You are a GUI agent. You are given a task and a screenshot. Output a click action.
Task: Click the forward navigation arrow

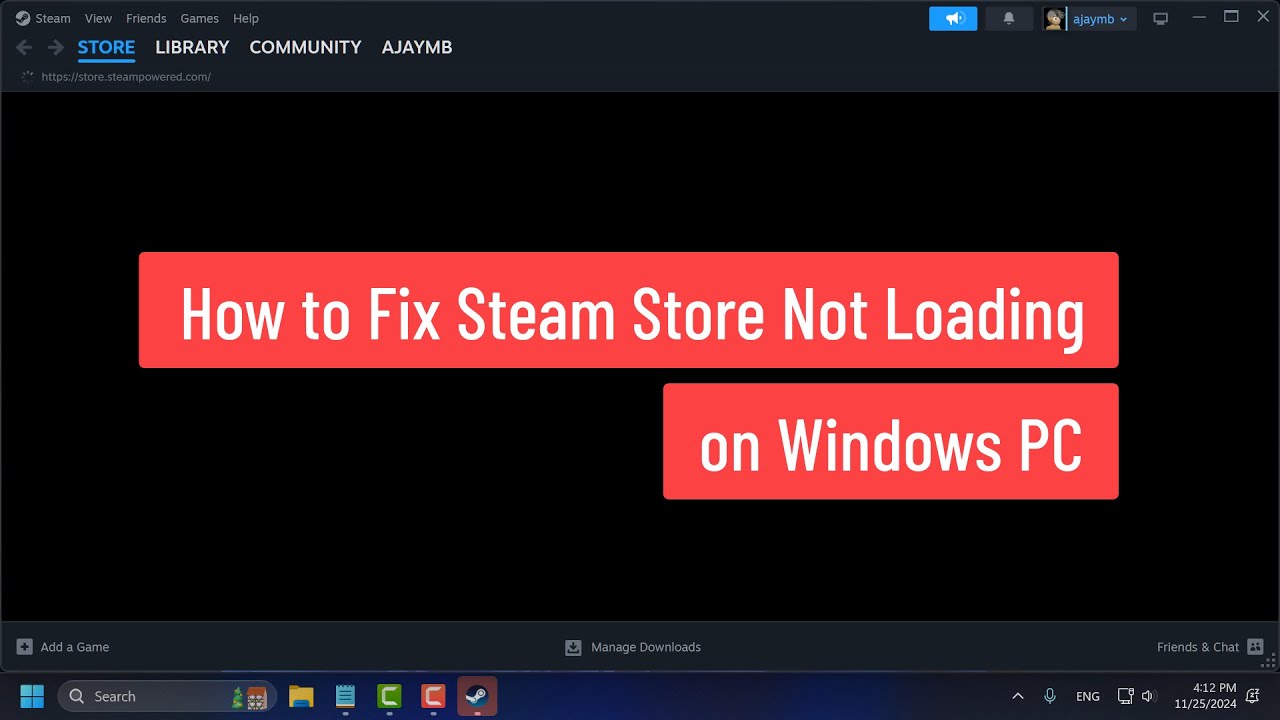tap(56, 47)
